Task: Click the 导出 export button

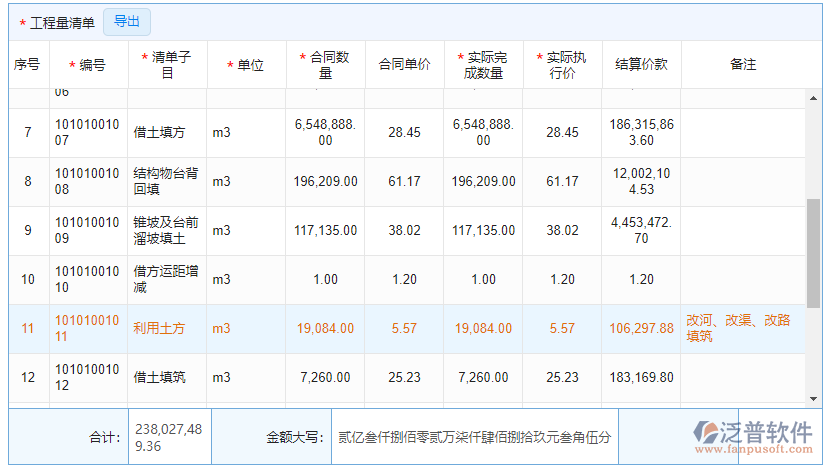Action: (127, 21)
